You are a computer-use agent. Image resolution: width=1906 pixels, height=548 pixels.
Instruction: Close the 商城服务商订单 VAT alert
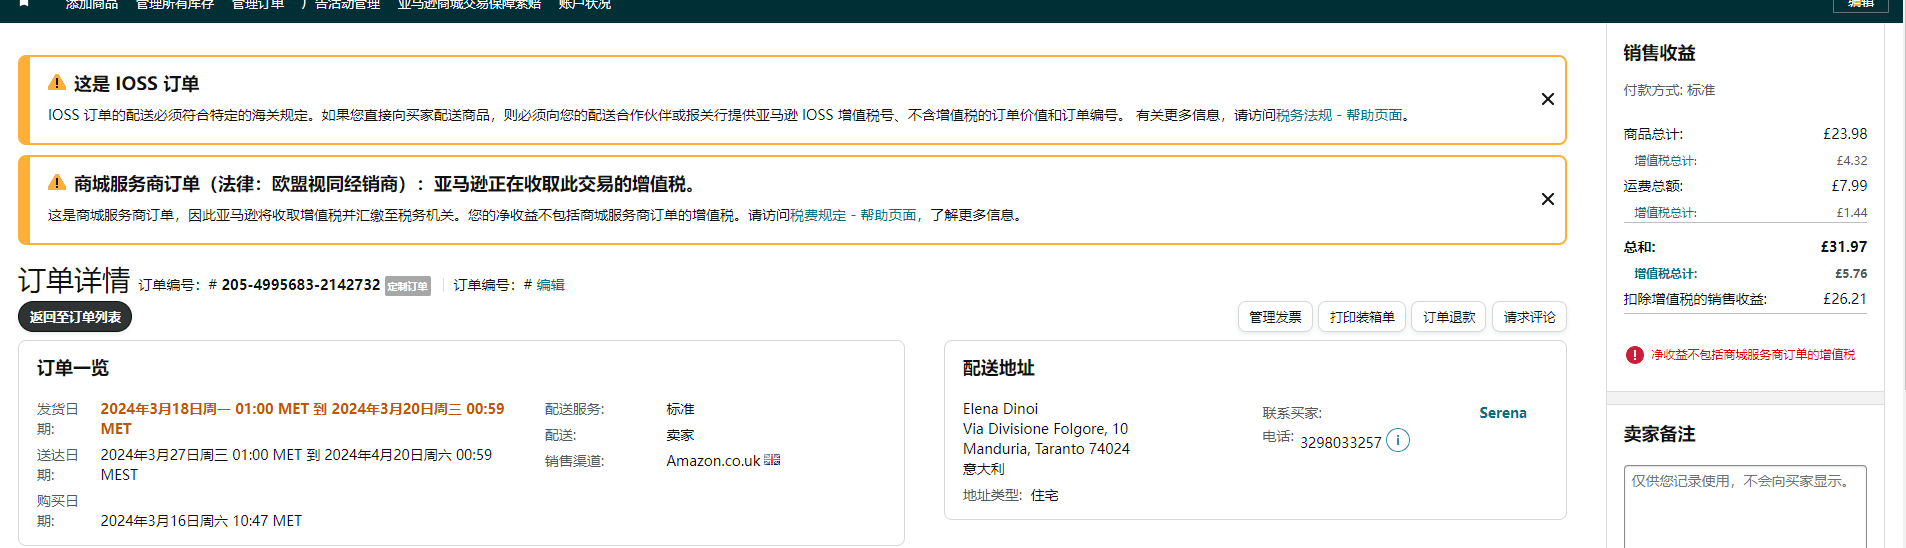tap(1547, 199)
